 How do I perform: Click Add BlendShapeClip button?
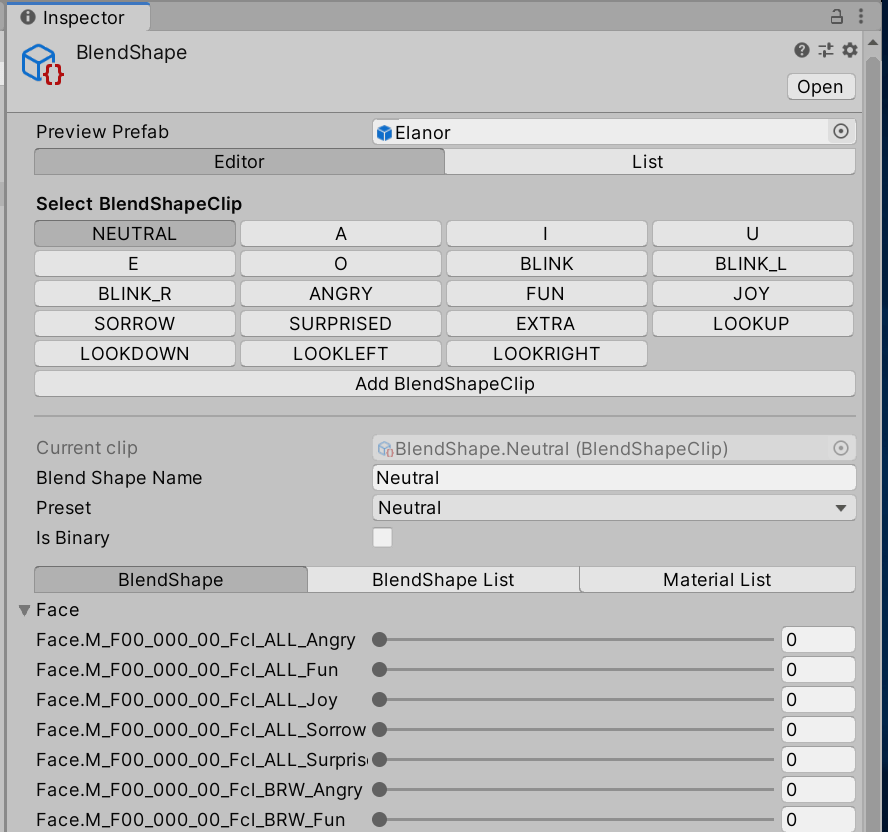[445, 384]
